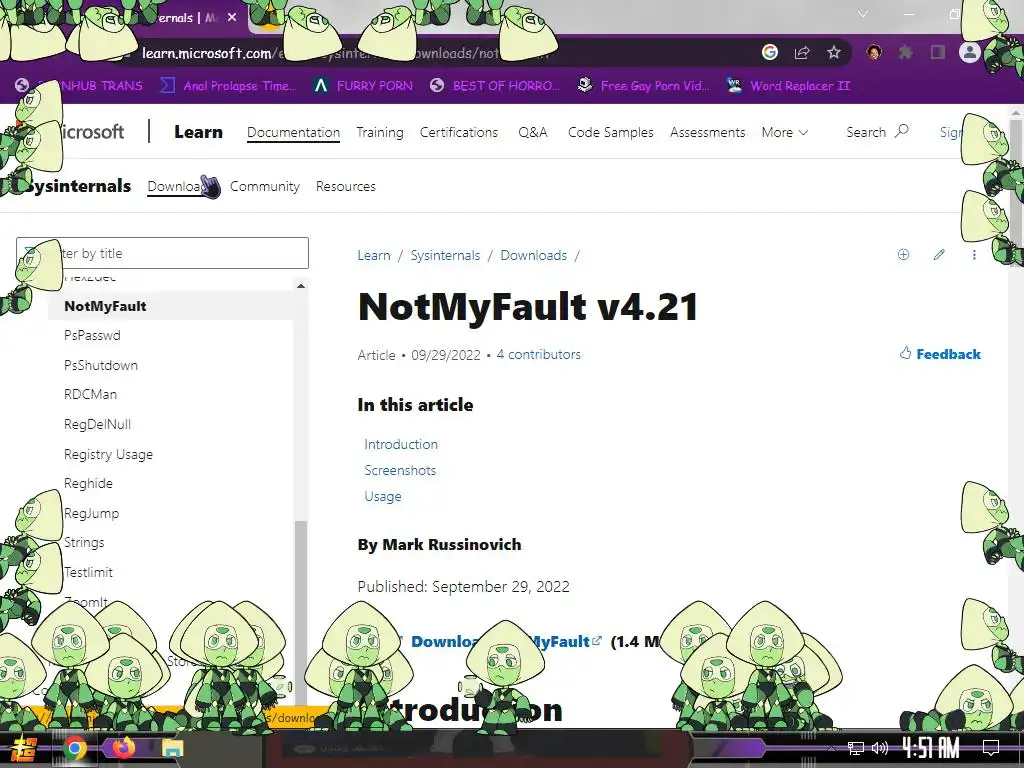1024x768 pixels.
Task: Open the Community tab under Sysinternals
Action: (264, 186)
